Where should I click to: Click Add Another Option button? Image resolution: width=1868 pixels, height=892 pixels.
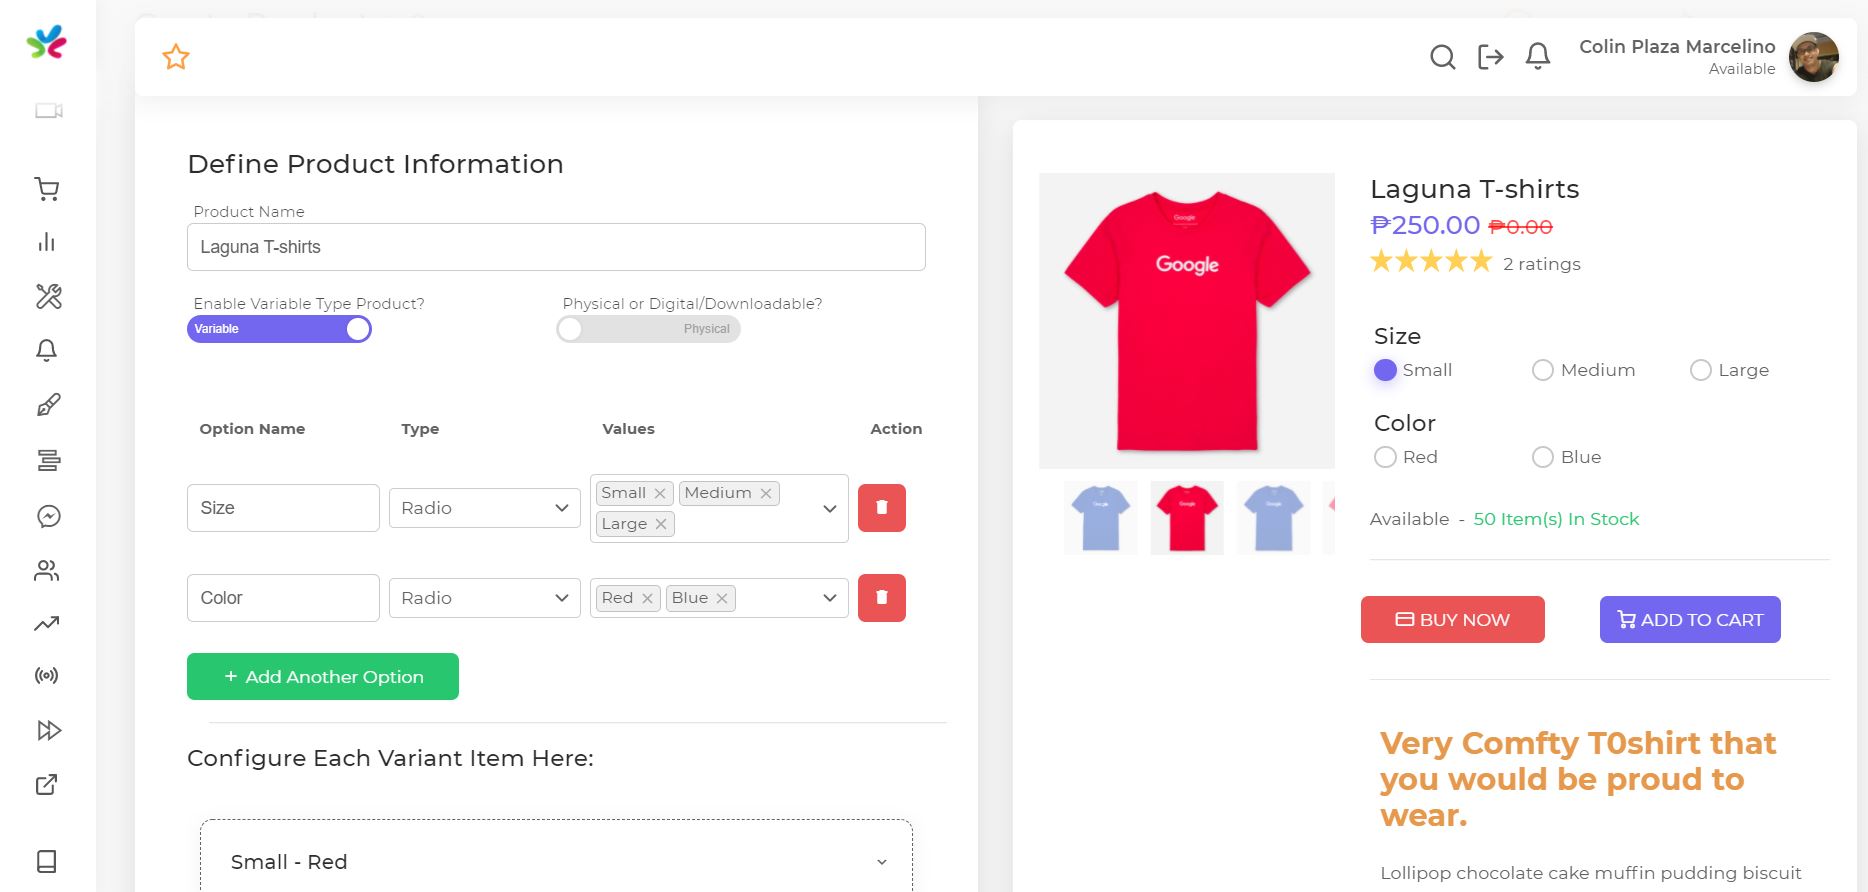tap(322, 677)
